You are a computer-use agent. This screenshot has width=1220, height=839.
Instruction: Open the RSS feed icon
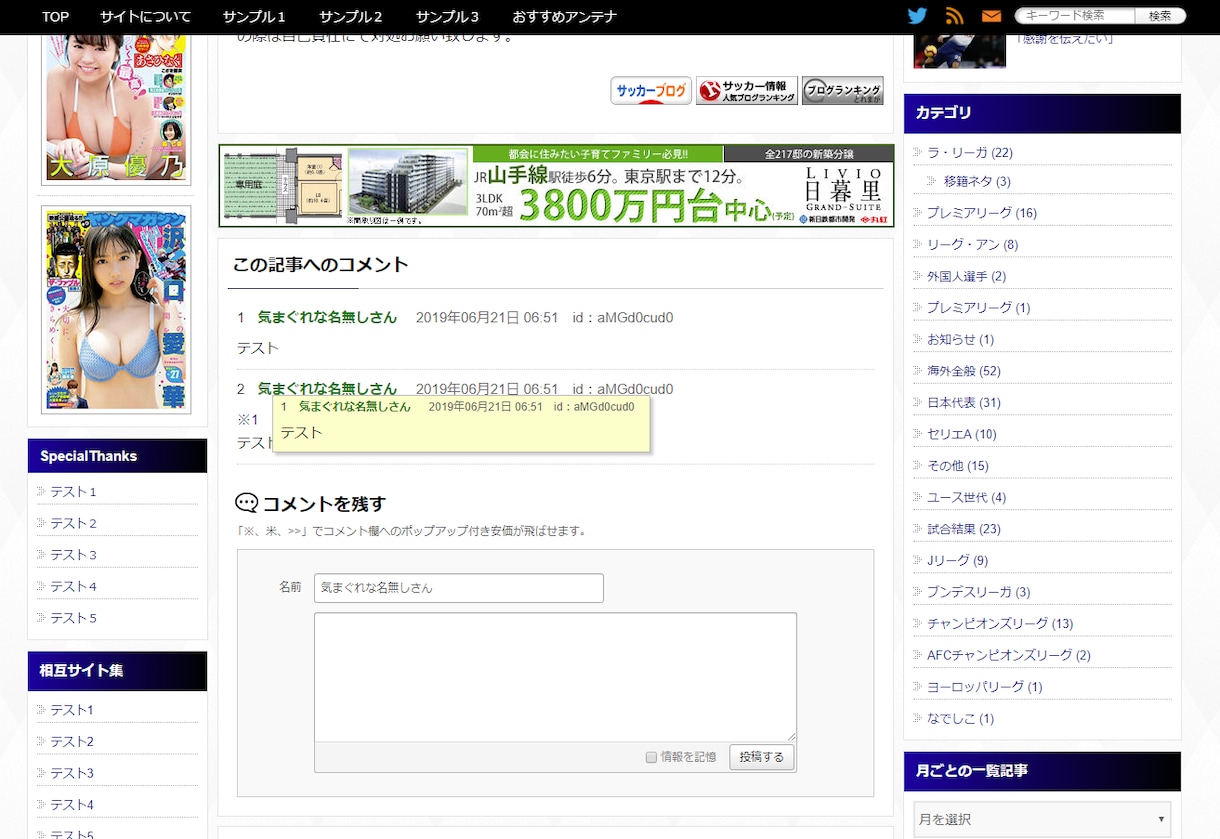[954, 16]
